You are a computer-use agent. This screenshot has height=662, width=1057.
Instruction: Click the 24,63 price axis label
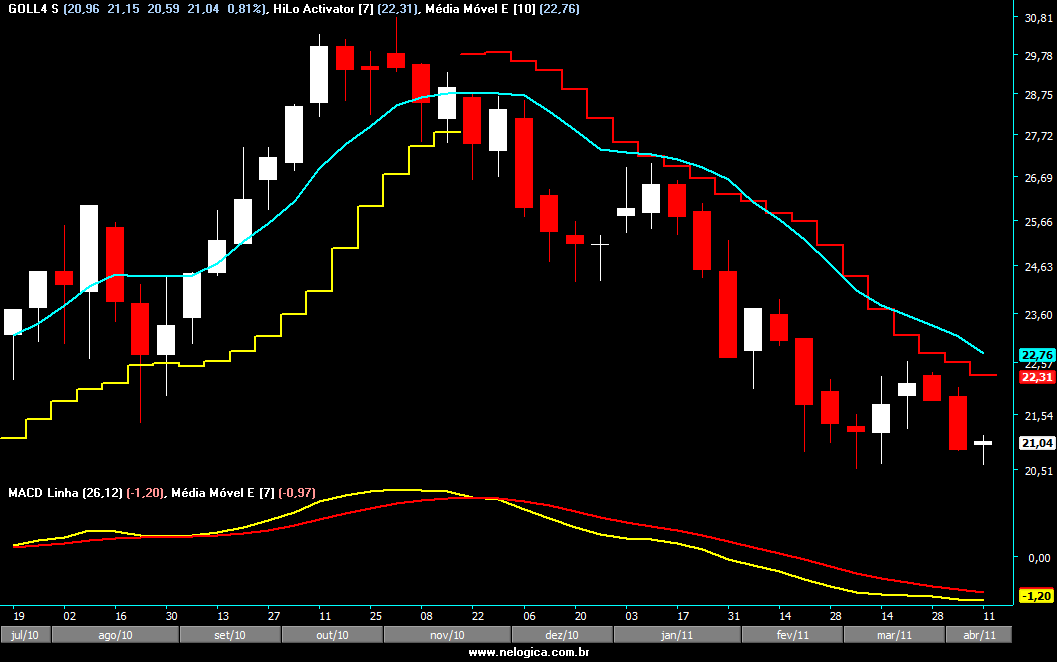point(1038,267)
